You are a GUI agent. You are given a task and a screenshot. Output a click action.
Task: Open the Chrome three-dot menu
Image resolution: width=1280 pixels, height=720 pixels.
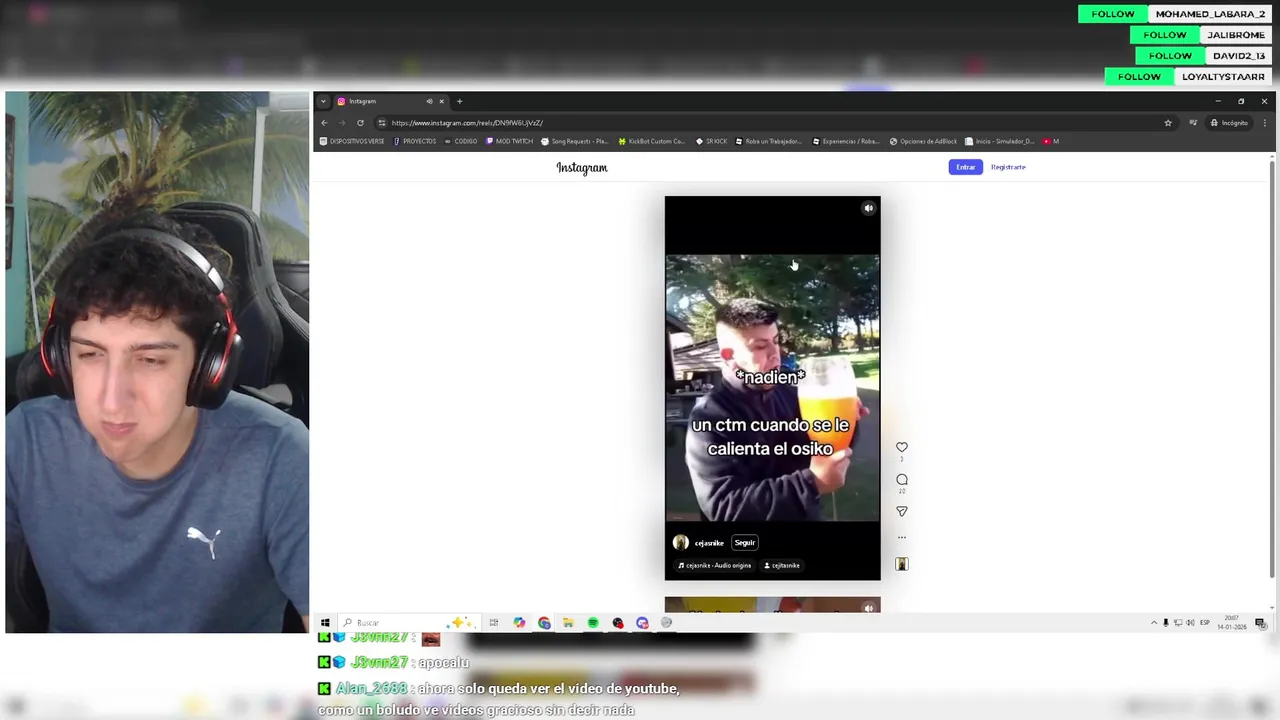[1264, 123]
